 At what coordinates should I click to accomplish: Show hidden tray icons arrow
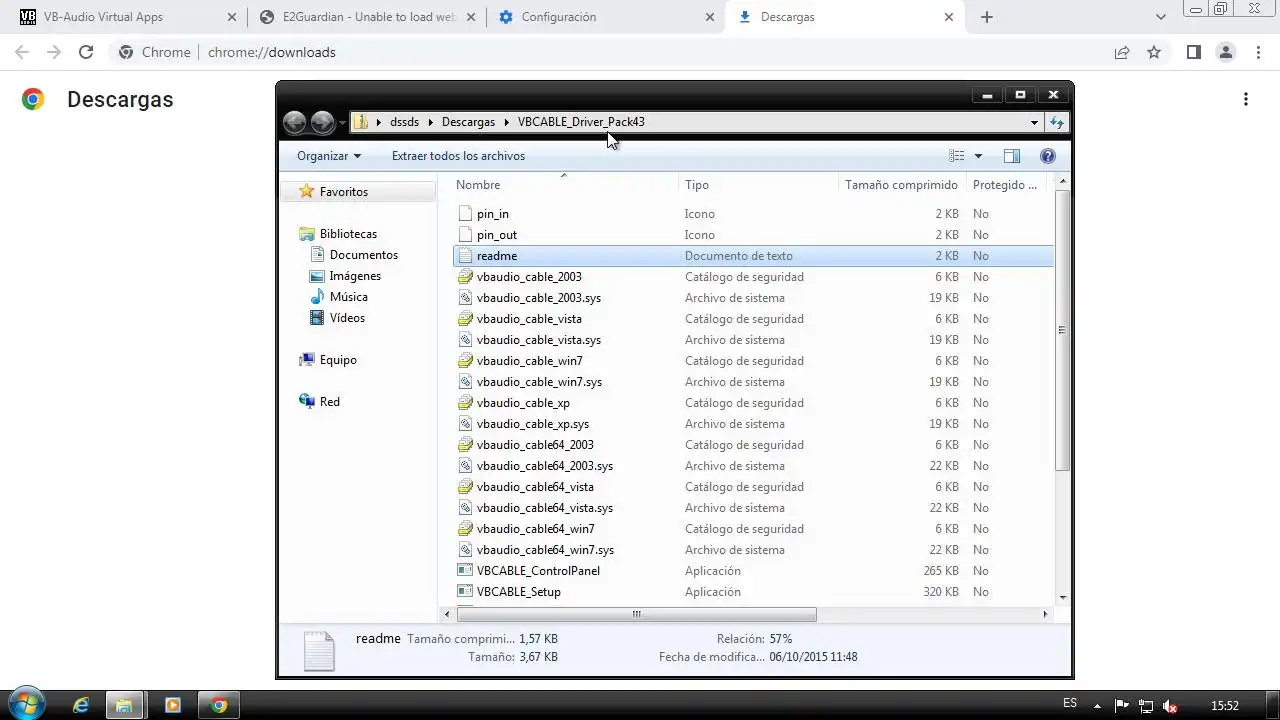[x=1098, y=706]
